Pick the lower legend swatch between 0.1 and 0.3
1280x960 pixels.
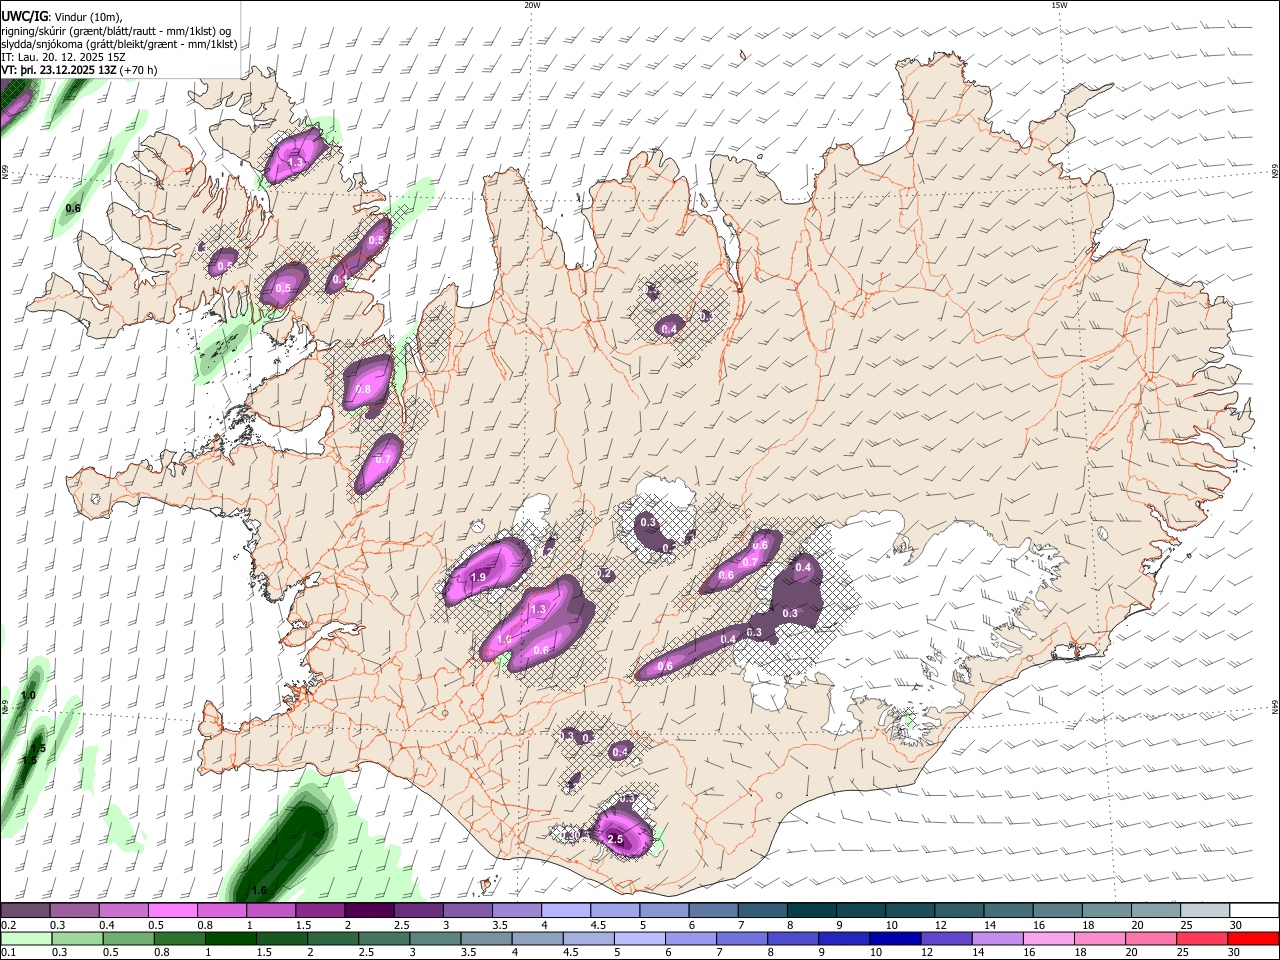click(x=25, y=938)
